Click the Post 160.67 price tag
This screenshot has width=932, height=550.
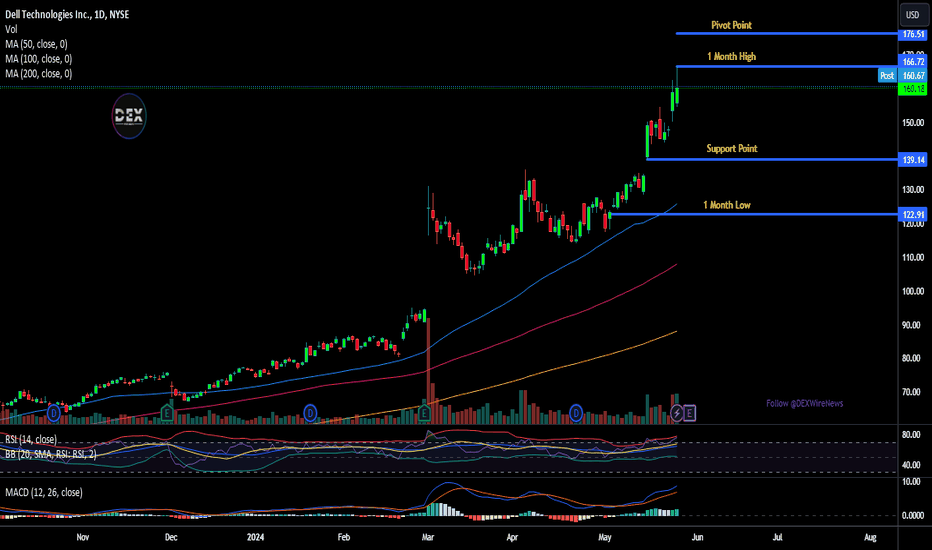(x=902, y=76)
